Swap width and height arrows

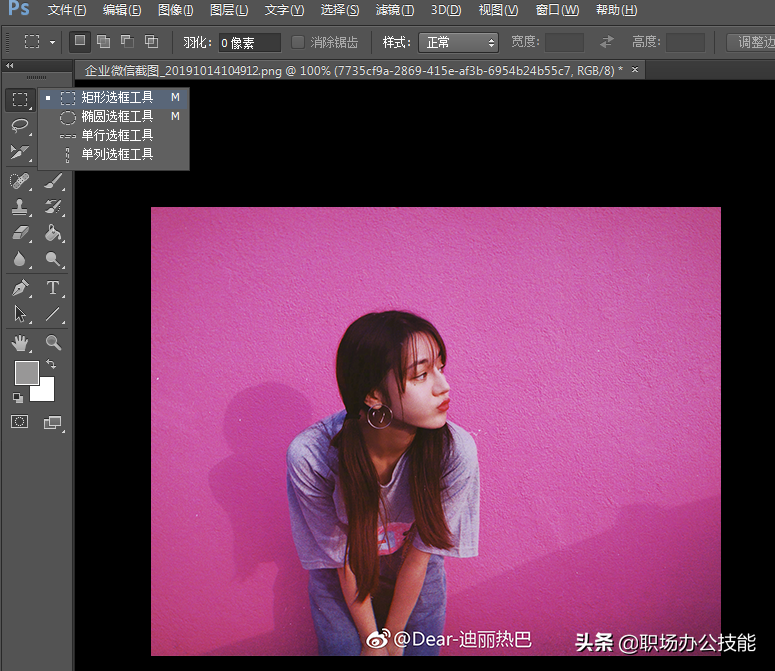(607, 42)
